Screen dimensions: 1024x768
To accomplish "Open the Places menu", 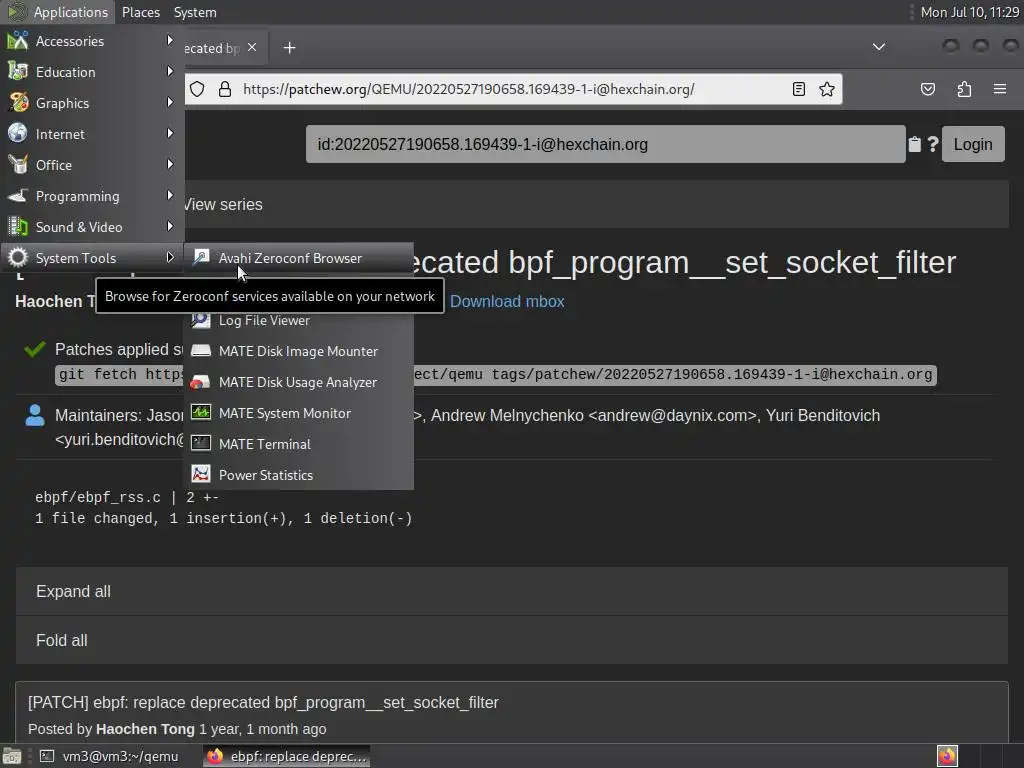I will tap(140, 12).
